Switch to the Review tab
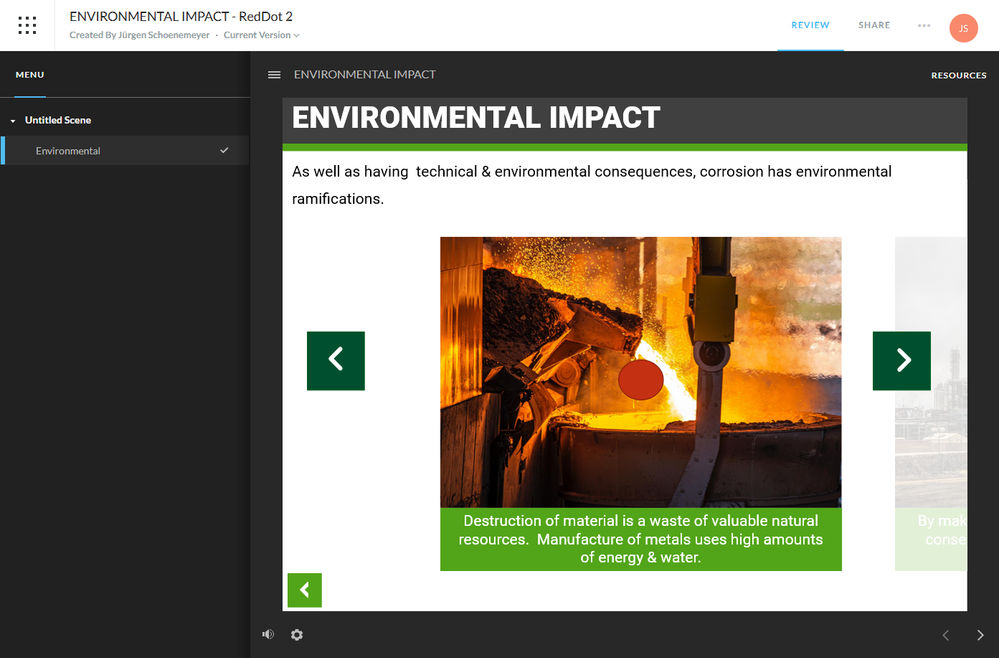 (810, 26)
